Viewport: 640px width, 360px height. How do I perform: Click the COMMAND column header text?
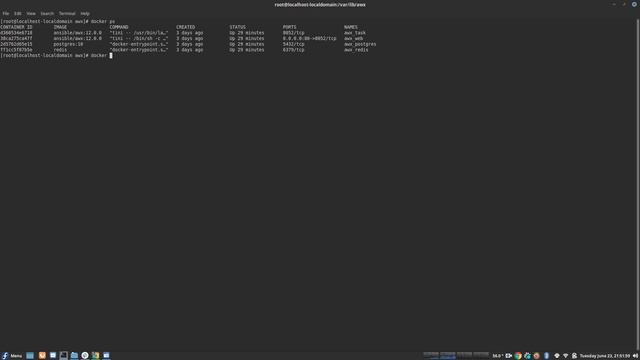[119, 27]
